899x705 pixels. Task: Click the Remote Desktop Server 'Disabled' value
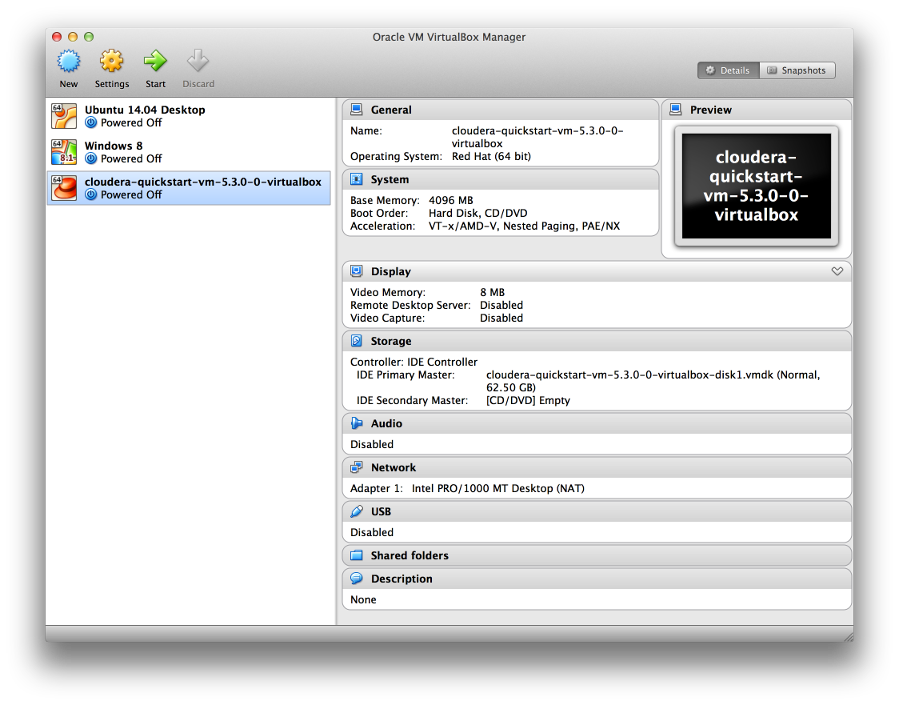[501, 305]
